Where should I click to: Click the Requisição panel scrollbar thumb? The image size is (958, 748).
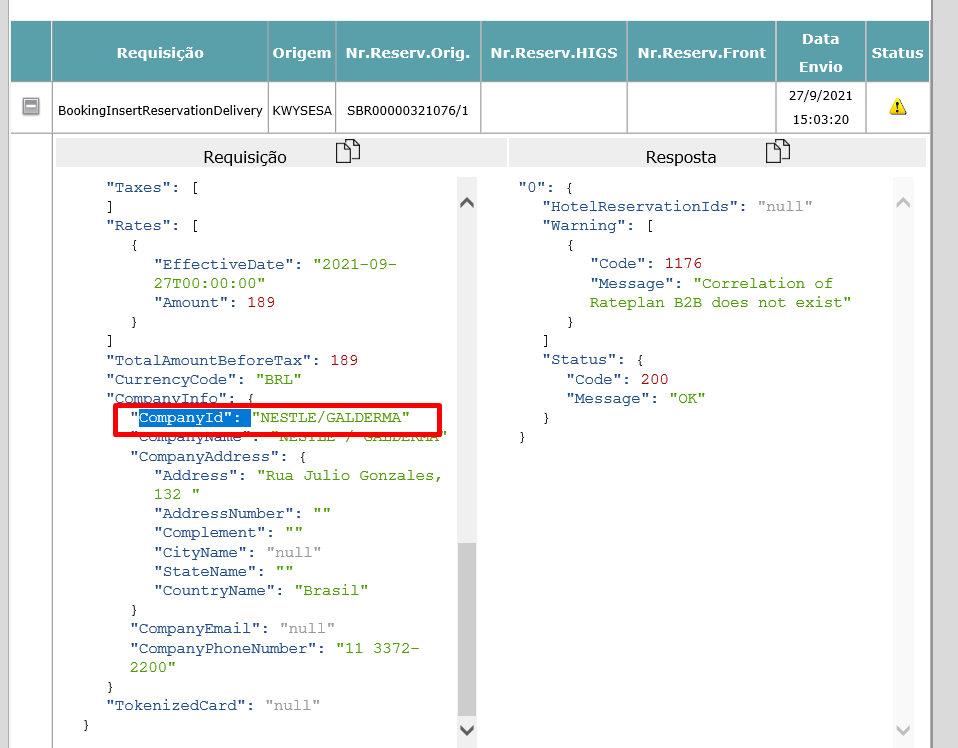point(467,629)
